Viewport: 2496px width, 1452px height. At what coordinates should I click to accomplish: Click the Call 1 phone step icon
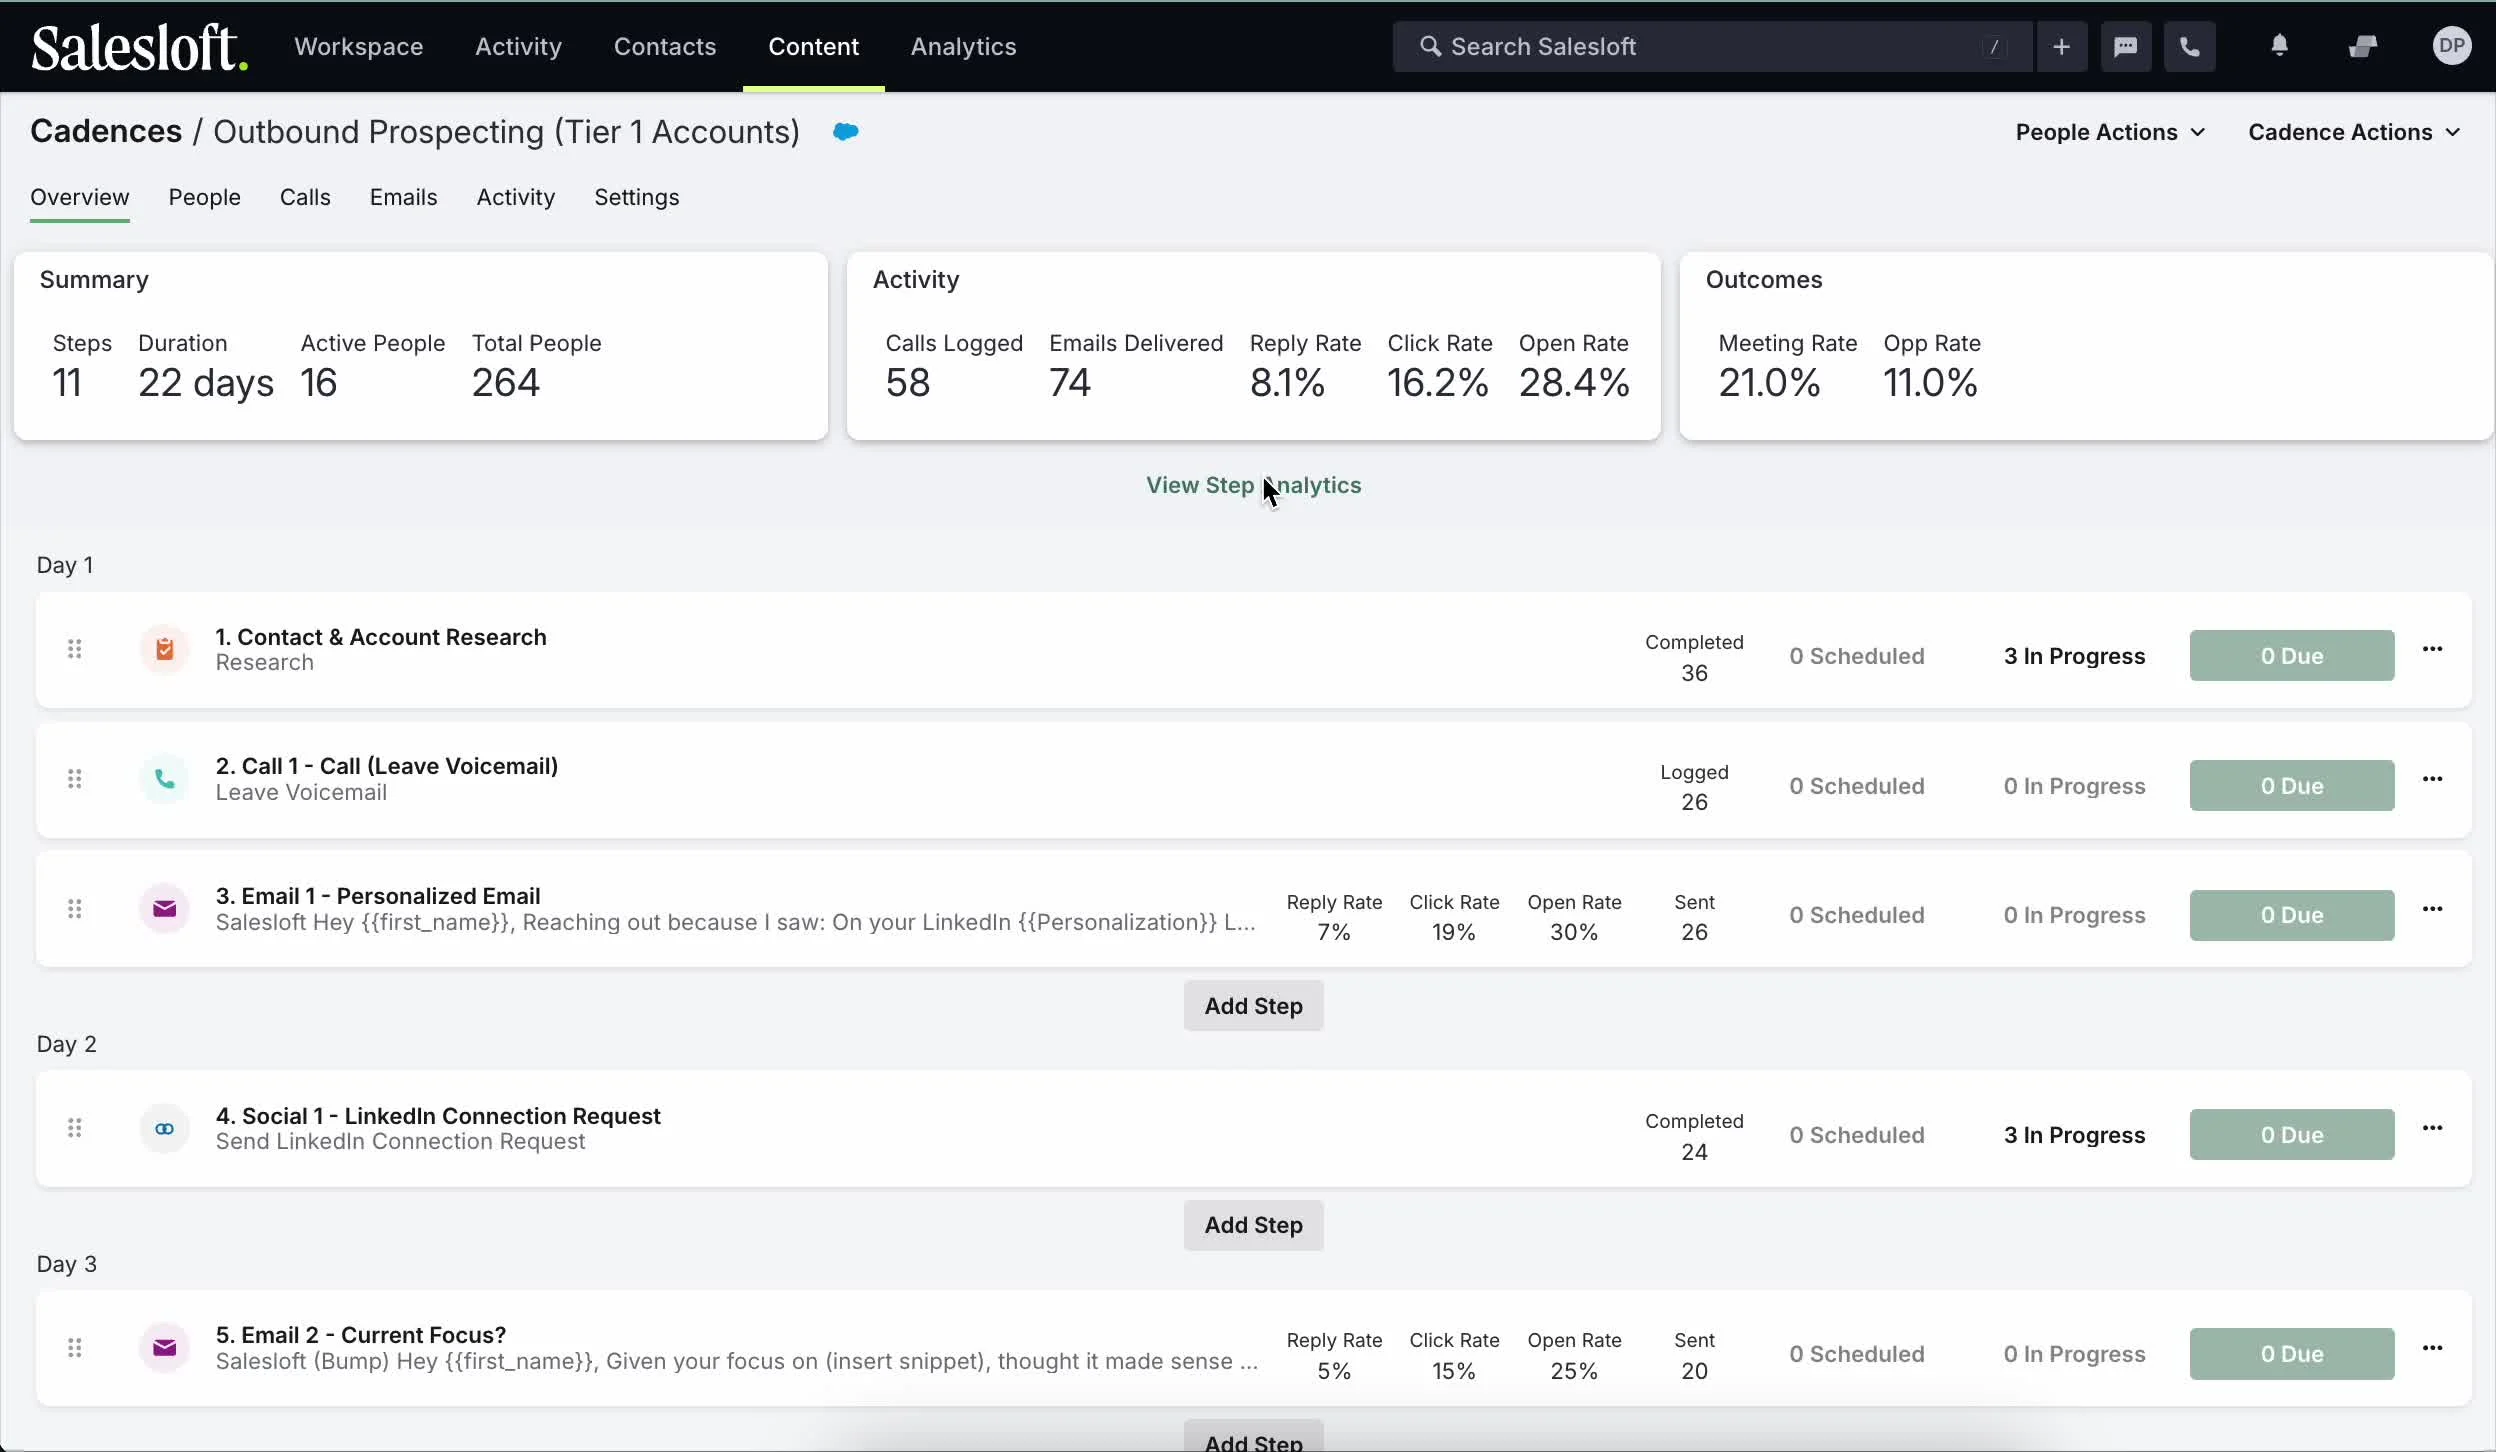(165, 779)
